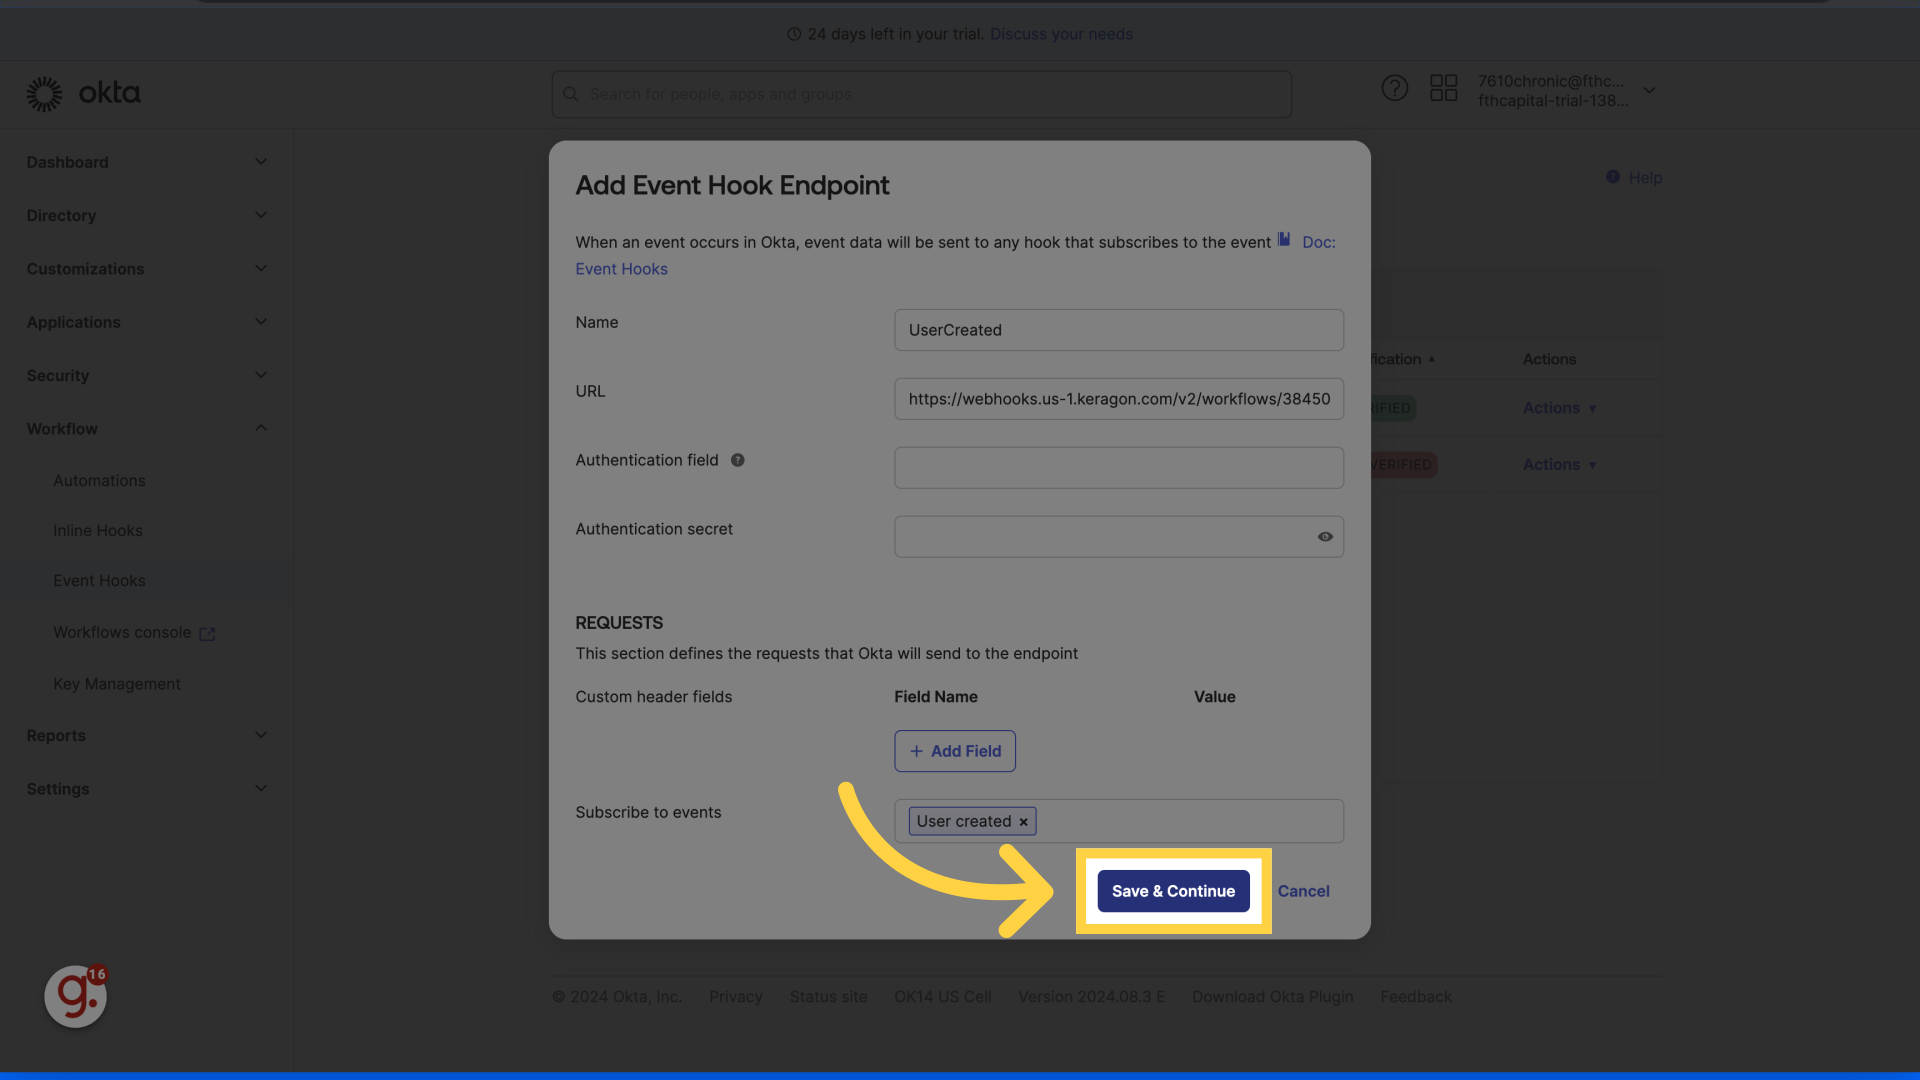Open Key Management in the sidebar
1920x1080 pixels.
tap(117, 684)
